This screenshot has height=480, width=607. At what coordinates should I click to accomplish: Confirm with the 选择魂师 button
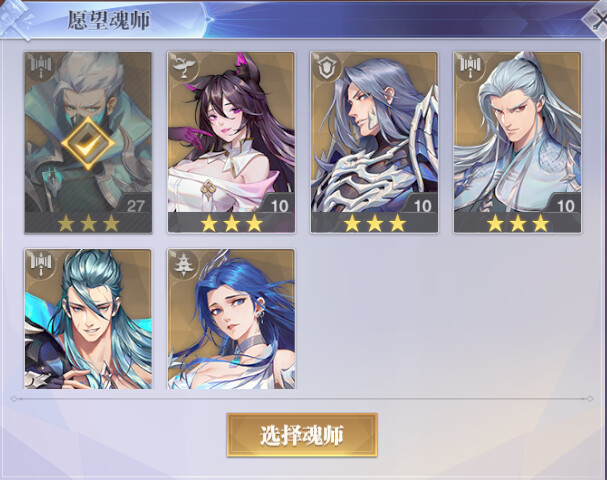click(302, 435)
